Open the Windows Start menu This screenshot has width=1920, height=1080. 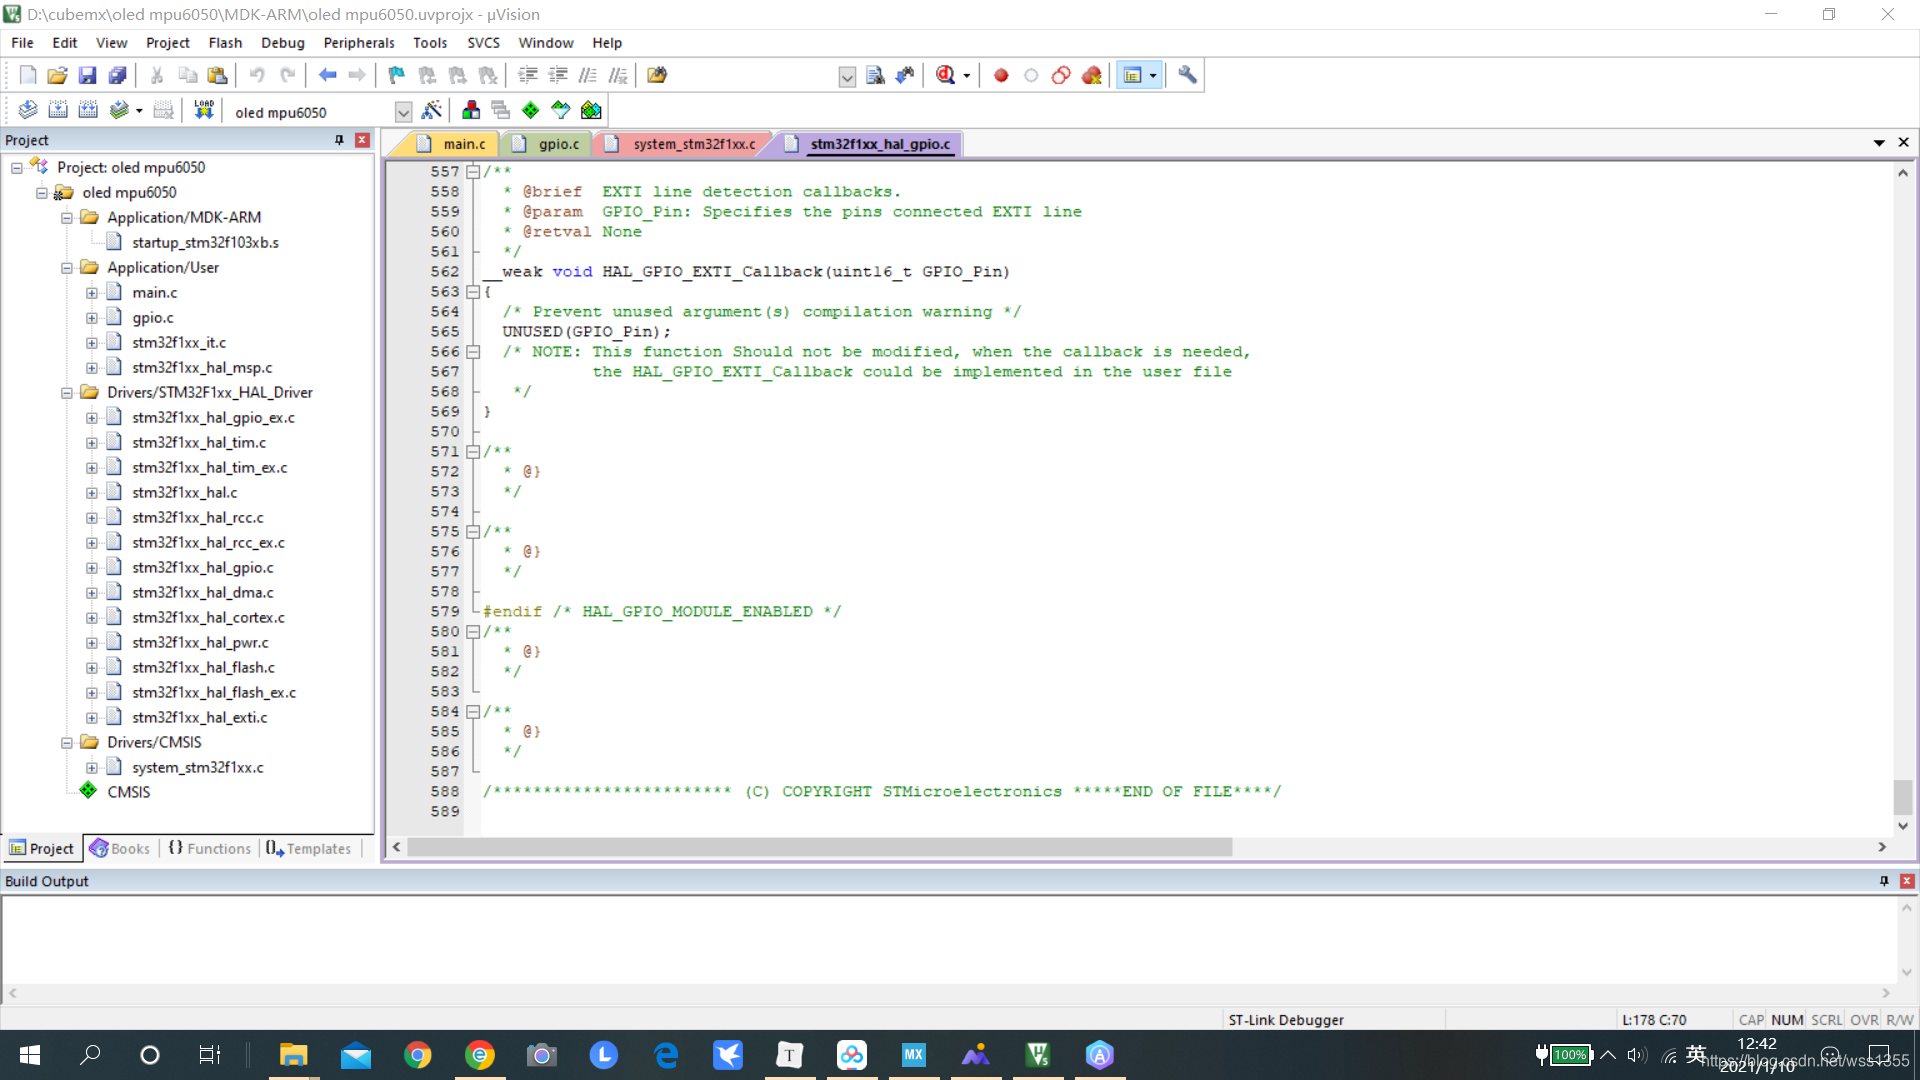(30, 1055)
